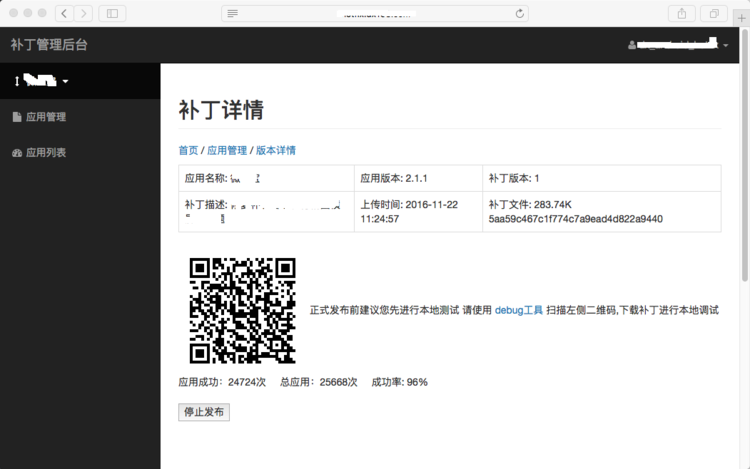This screenshot has width=750, height=469.
Task: Select the 应用名称 cell
Action: click(x=266, y=178)
